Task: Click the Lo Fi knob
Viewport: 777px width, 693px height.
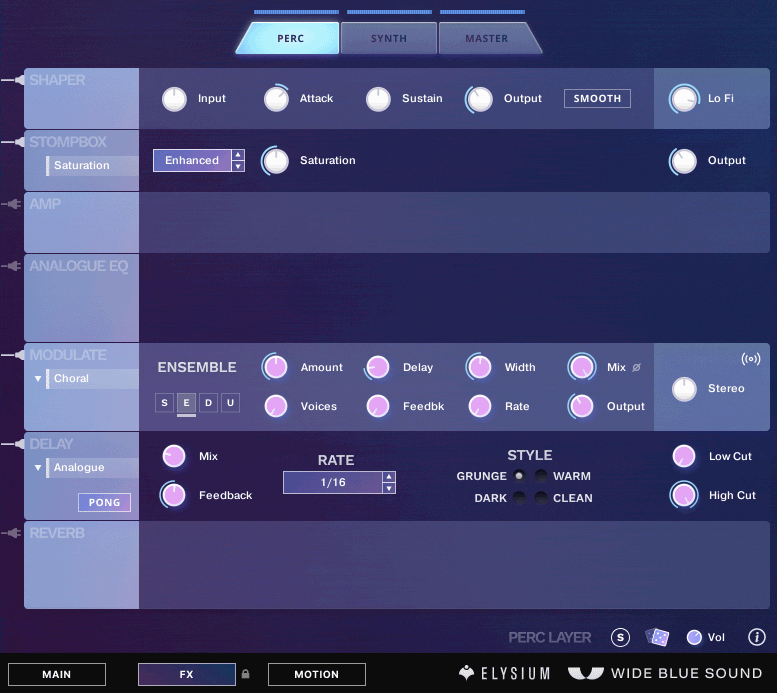Action: [684, 98]
